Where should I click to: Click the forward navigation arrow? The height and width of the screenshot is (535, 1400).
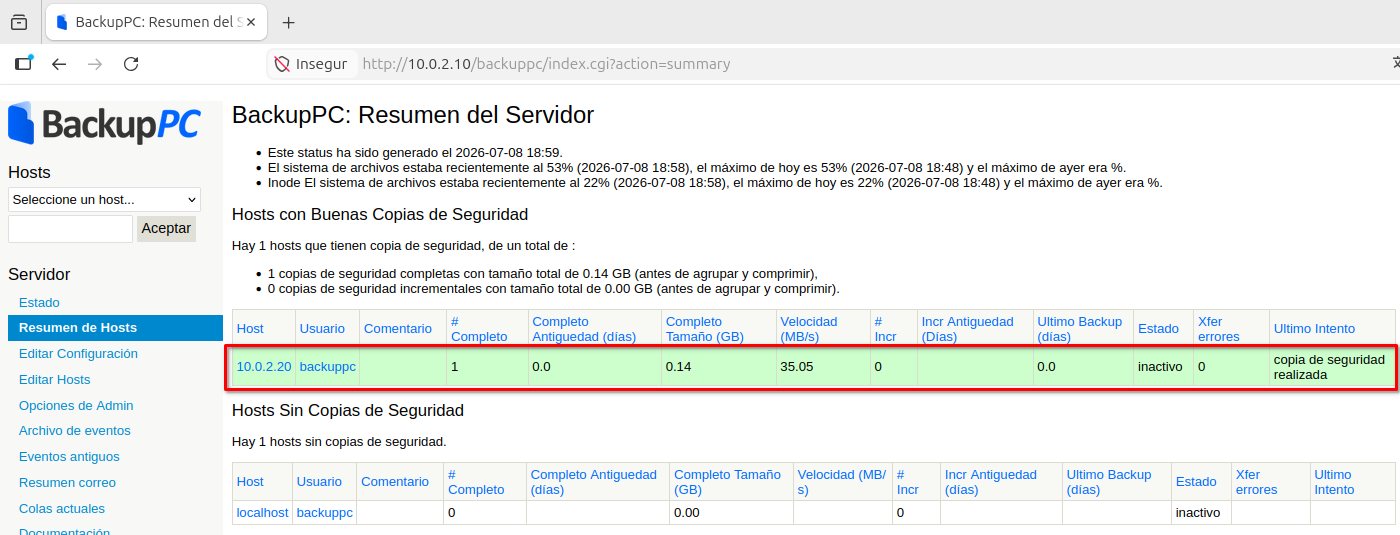[x=95, y=64]
